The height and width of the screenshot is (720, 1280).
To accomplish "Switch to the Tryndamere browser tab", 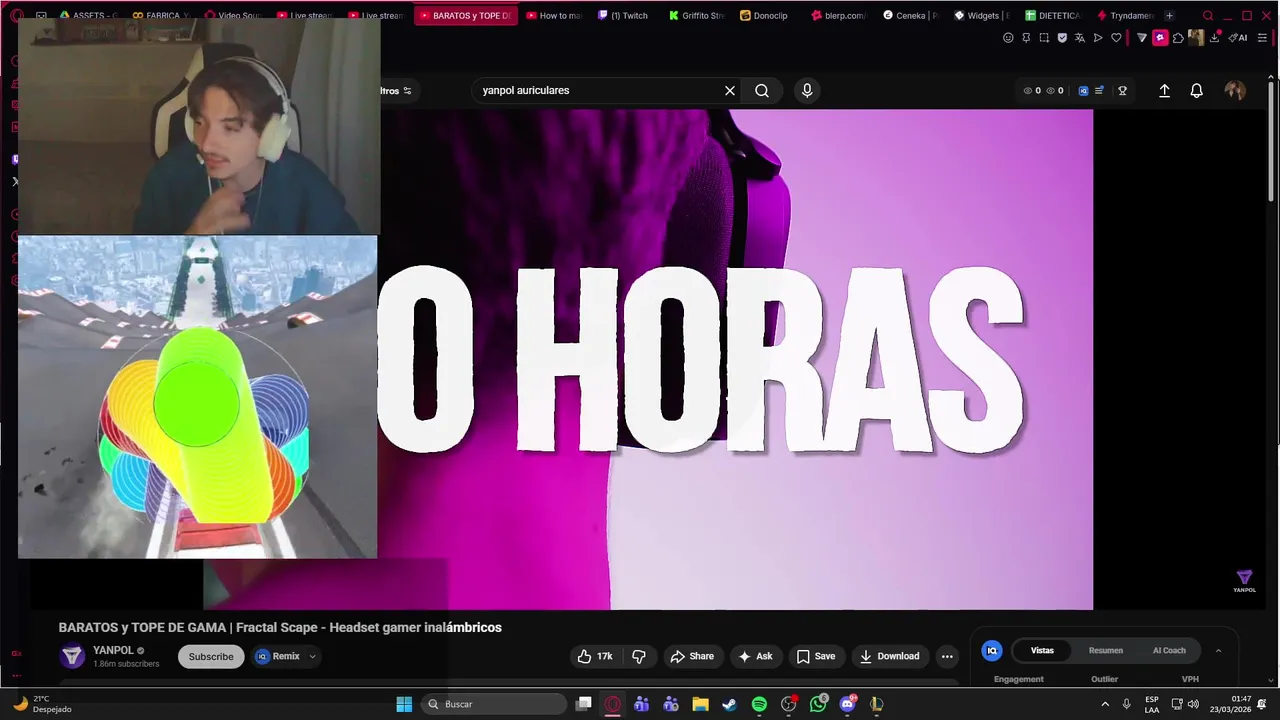I will point(1125,15).
